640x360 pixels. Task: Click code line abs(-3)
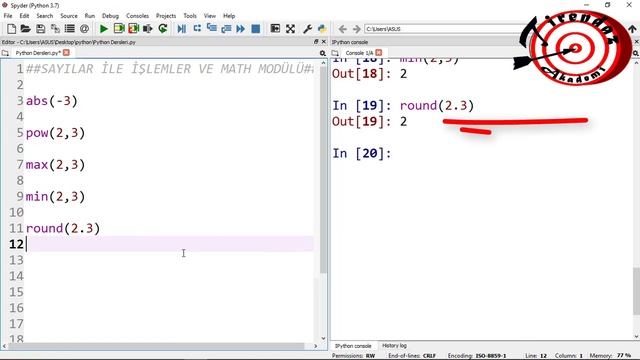pos(51,101)
